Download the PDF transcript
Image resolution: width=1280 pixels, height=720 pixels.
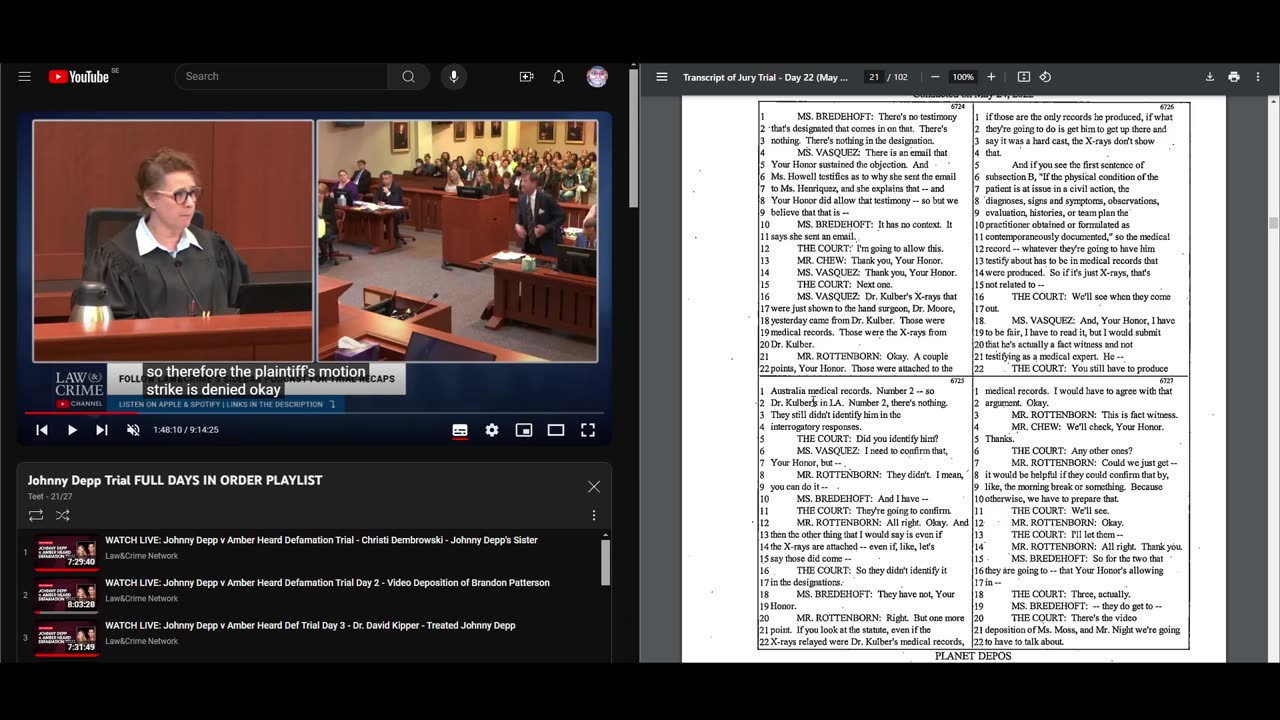1209,77
